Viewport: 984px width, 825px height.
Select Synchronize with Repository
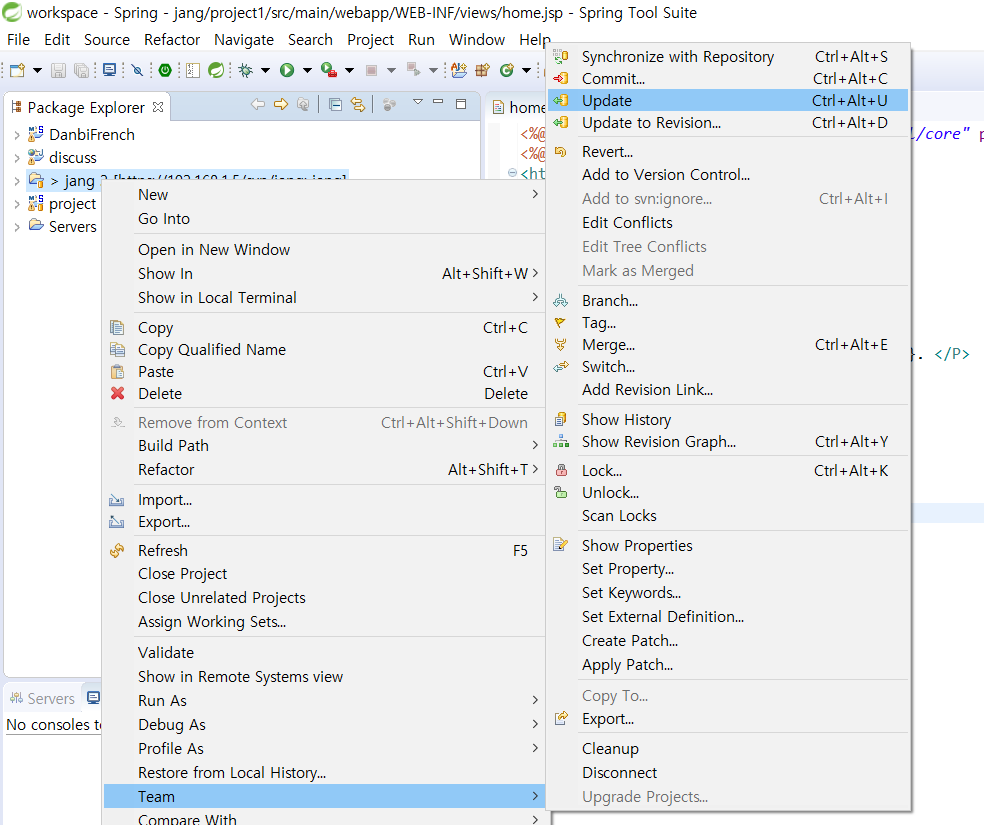[x=728, y=56]
